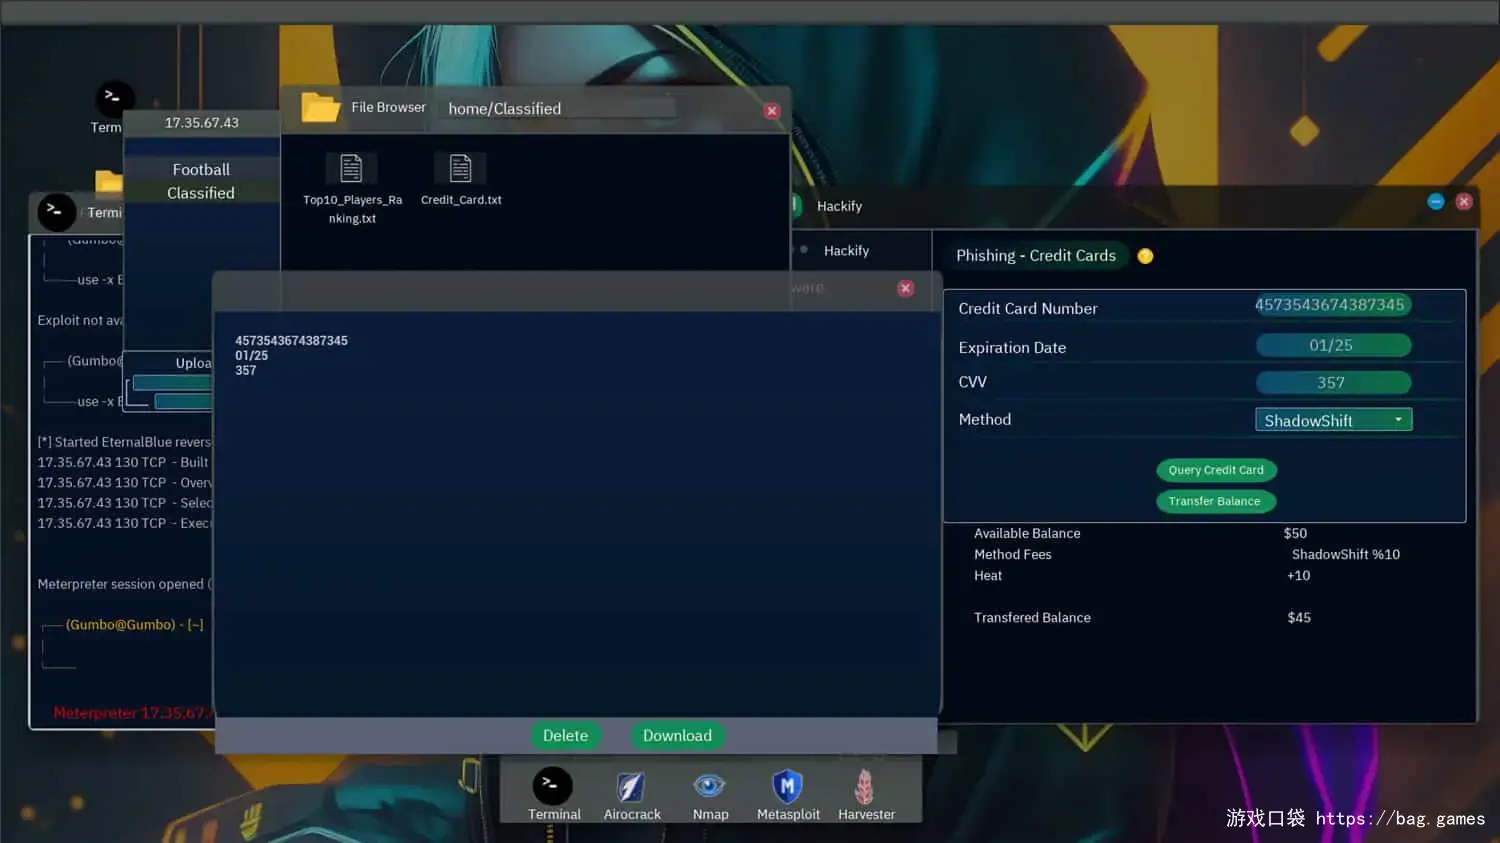Image resolution: width=1500 pixels, height=843 pixels.
Task: Click the Terminal window title icon
Action: (56, 211)
